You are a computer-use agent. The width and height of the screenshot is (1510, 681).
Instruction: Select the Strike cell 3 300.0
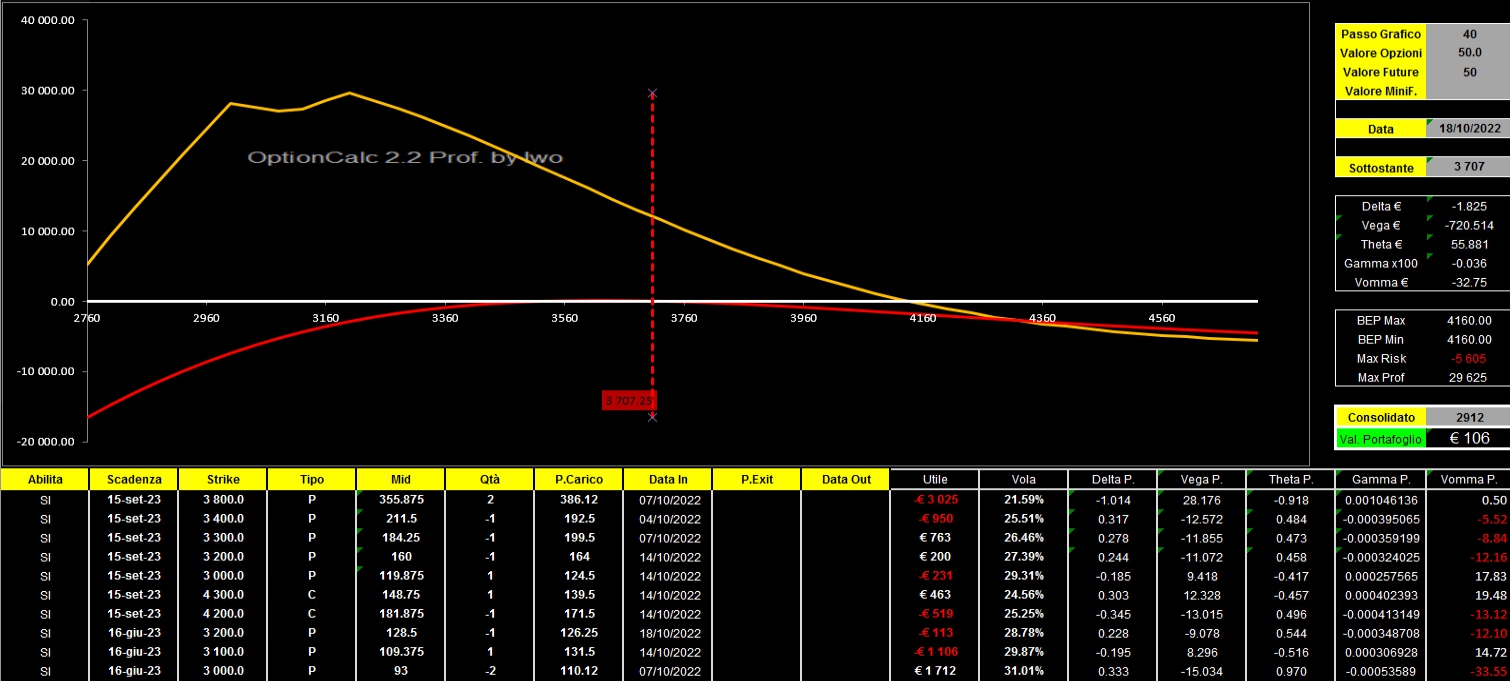223,537
